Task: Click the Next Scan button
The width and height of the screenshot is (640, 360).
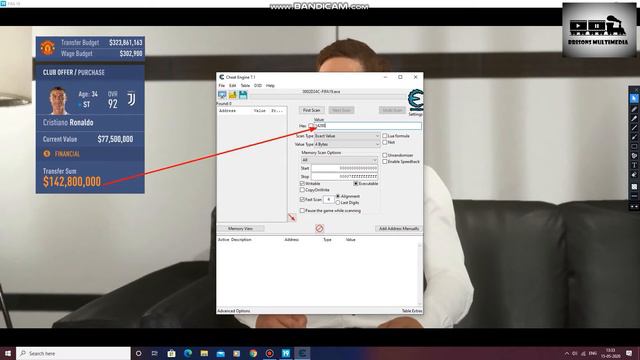Action: [341, 110]
